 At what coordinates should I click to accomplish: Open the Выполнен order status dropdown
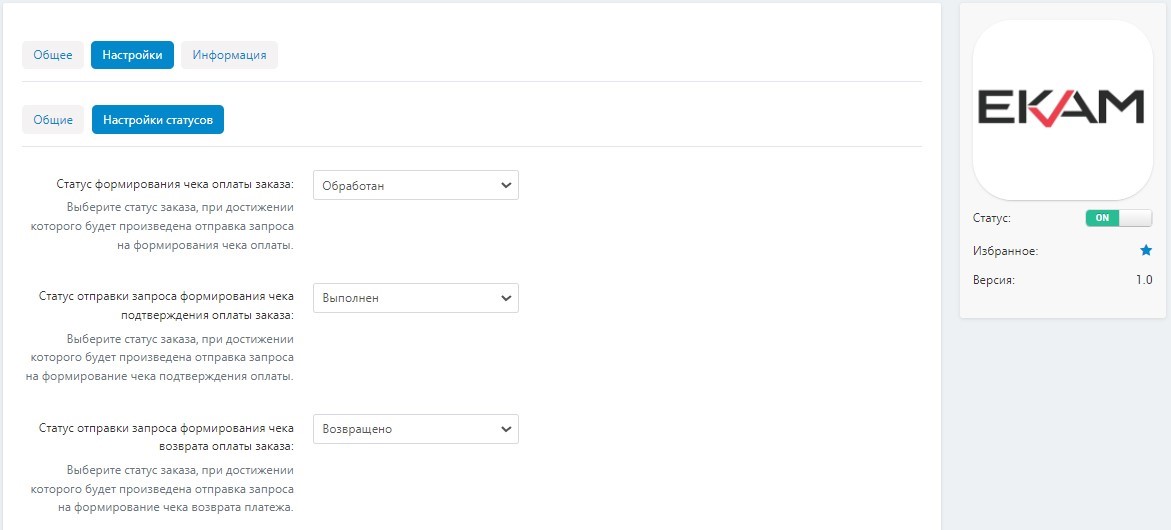point(415,298)
